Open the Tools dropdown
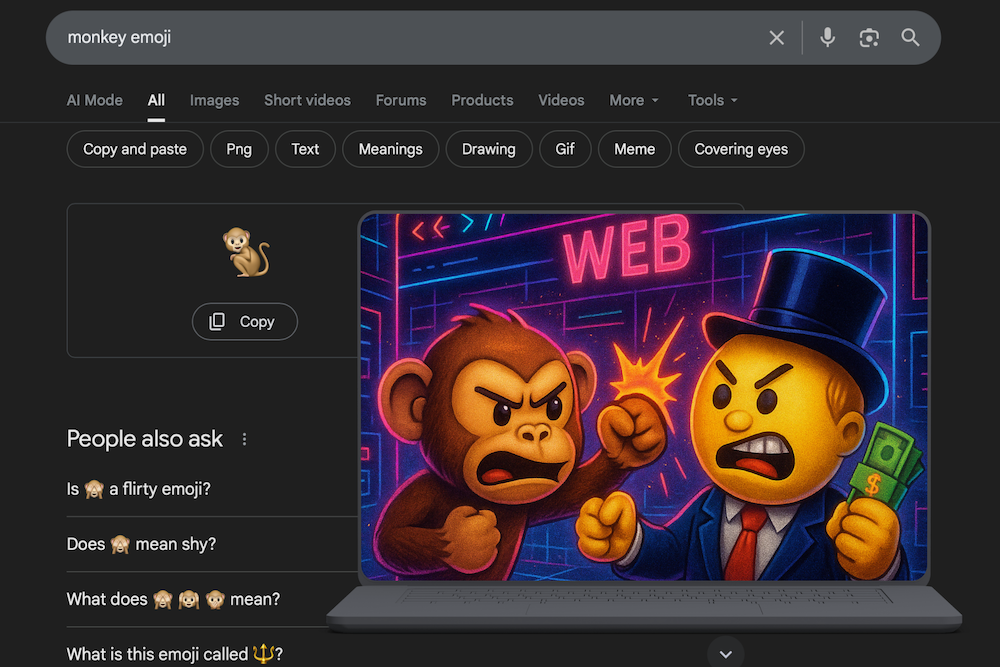This screenshot has height=667, width=1000. (x=712, y=100)
